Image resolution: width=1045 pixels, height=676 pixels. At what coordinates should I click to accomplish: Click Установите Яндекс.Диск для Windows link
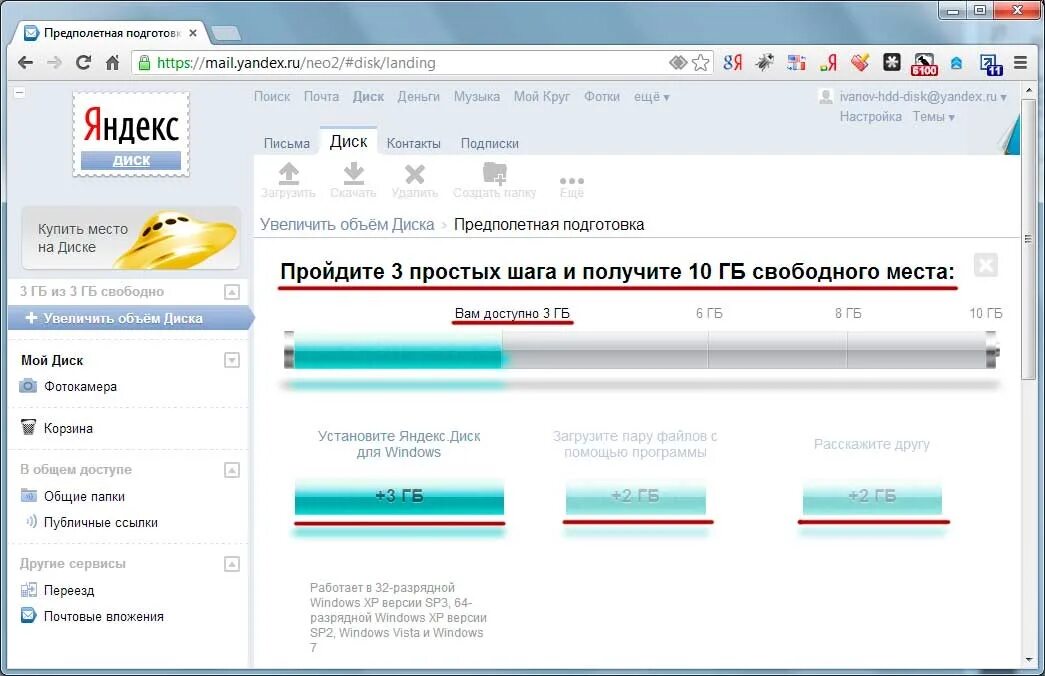click(x=399, y=444)
